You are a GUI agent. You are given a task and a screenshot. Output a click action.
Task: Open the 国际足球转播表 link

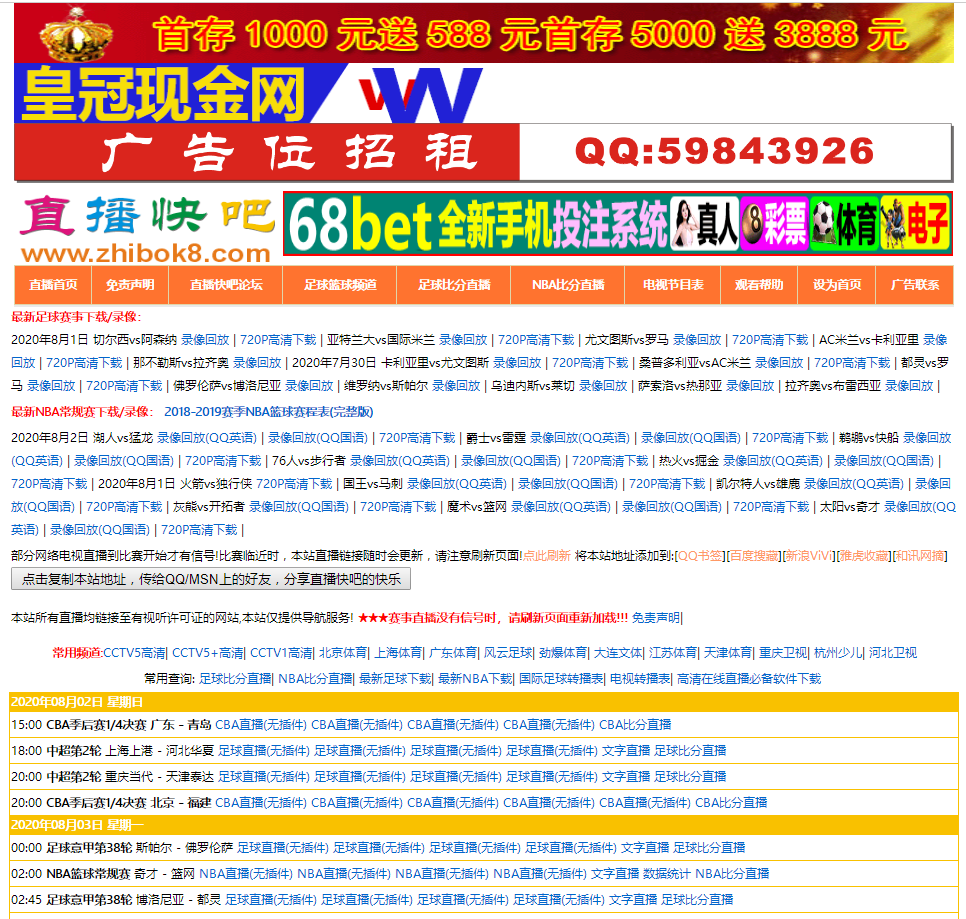coord(561,679)
